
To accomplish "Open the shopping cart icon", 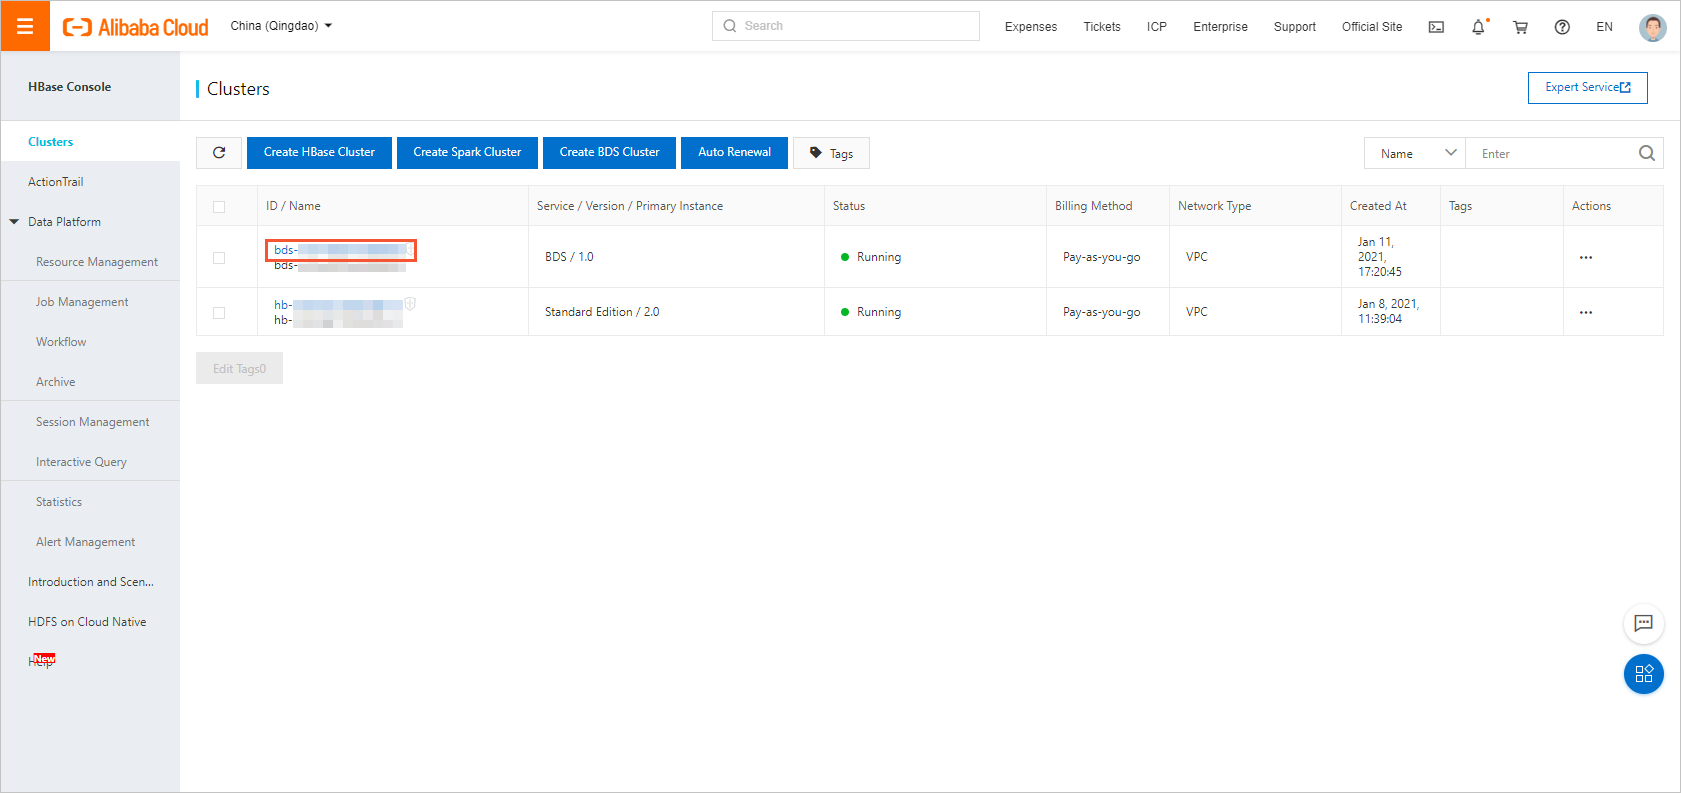I will pos(1520,27).
